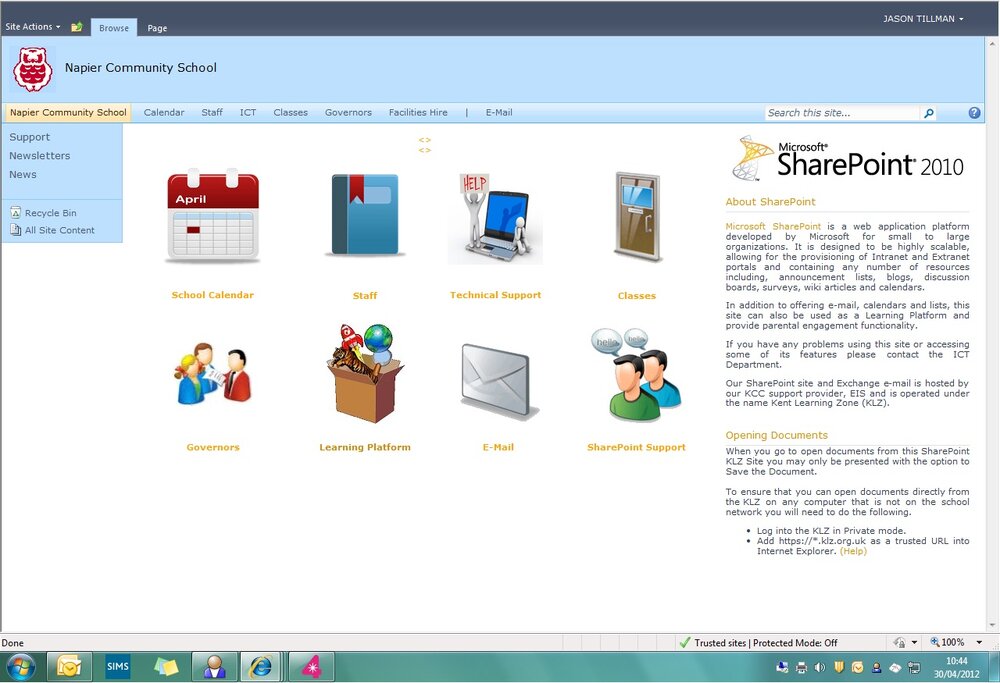Open the Site Actions dropdown menu

click(x=33, y=27)
